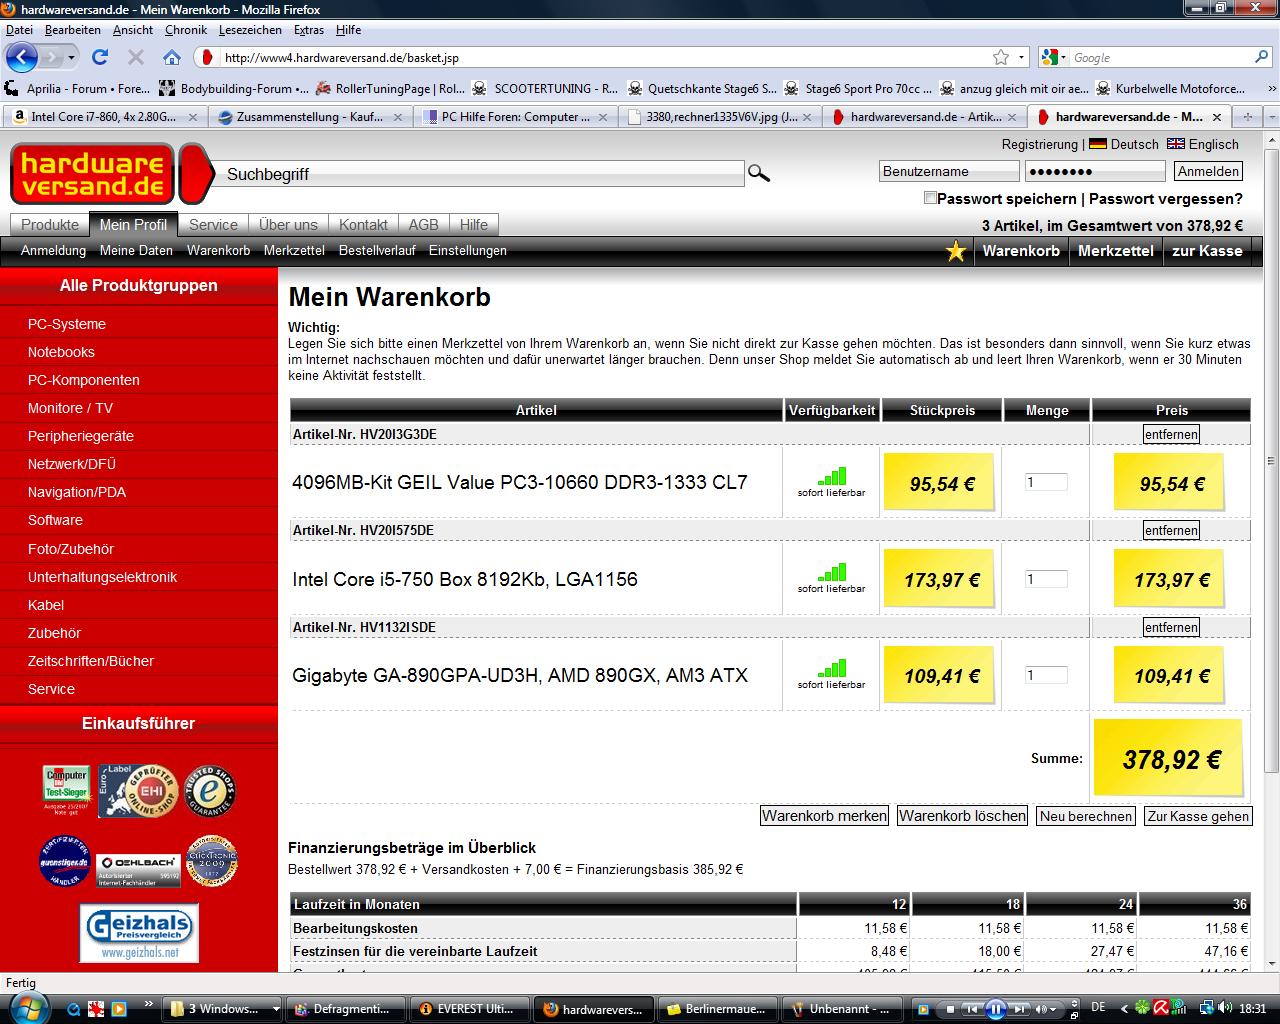Click the browser back arrow button
The image size is (1280, 1024).
pyautogui.click(x=22, y=57)
